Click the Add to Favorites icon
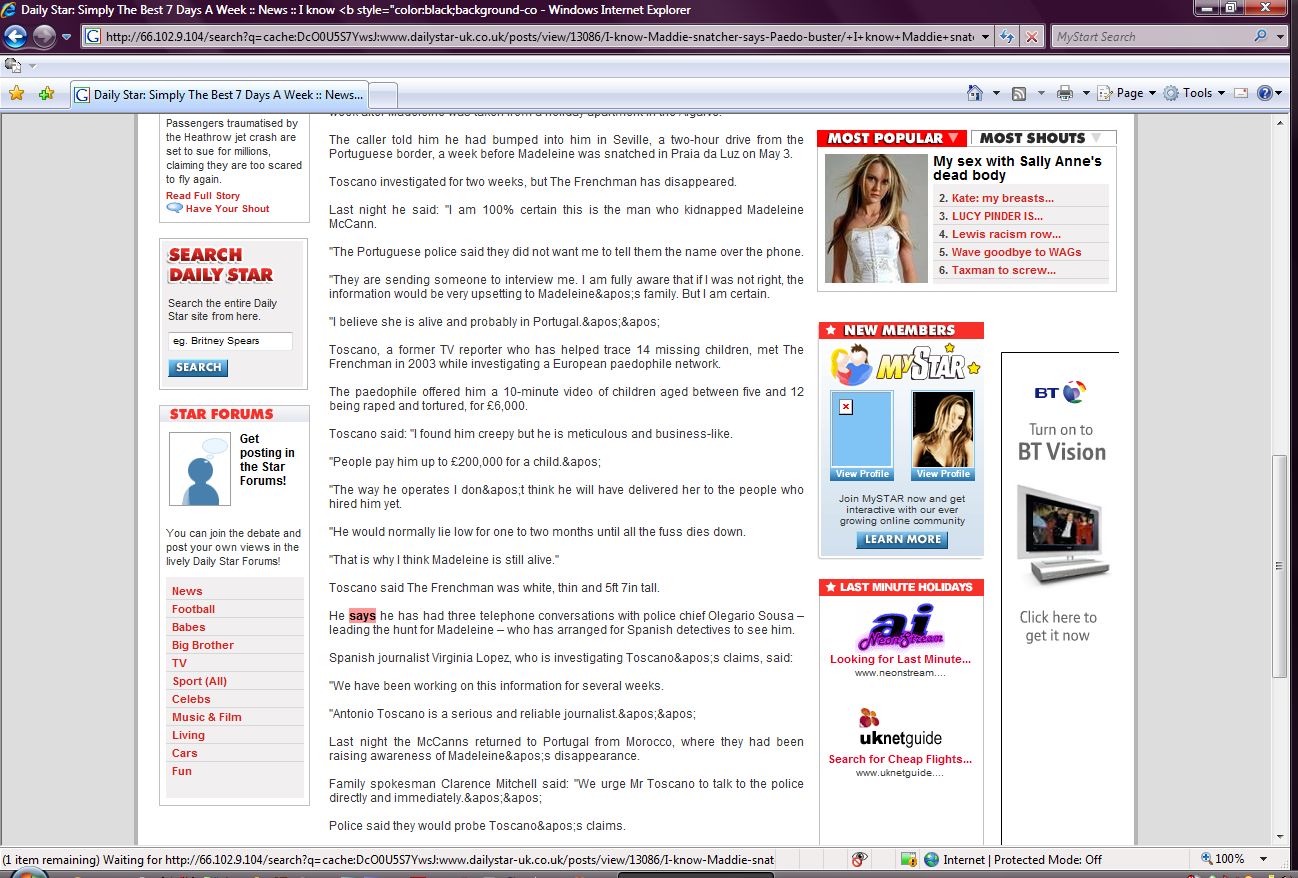 click(x=46, y=94)
